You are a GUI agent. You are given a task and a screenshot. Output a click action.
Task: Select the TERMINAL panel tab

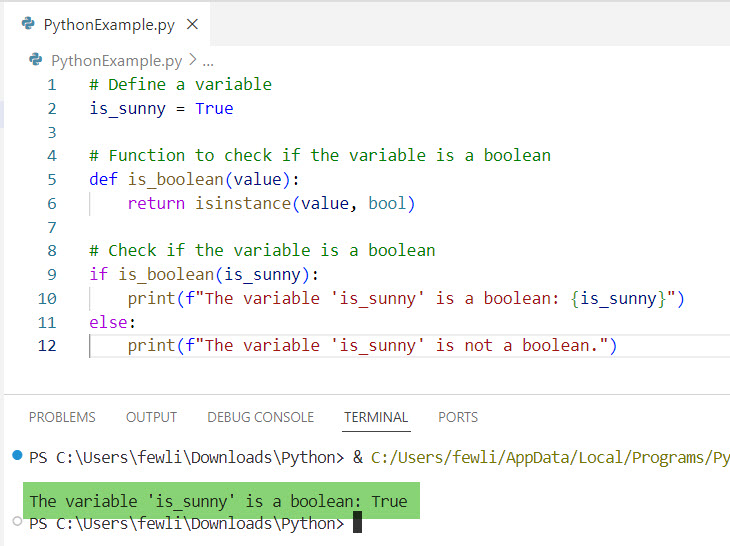tap(376, 417)
